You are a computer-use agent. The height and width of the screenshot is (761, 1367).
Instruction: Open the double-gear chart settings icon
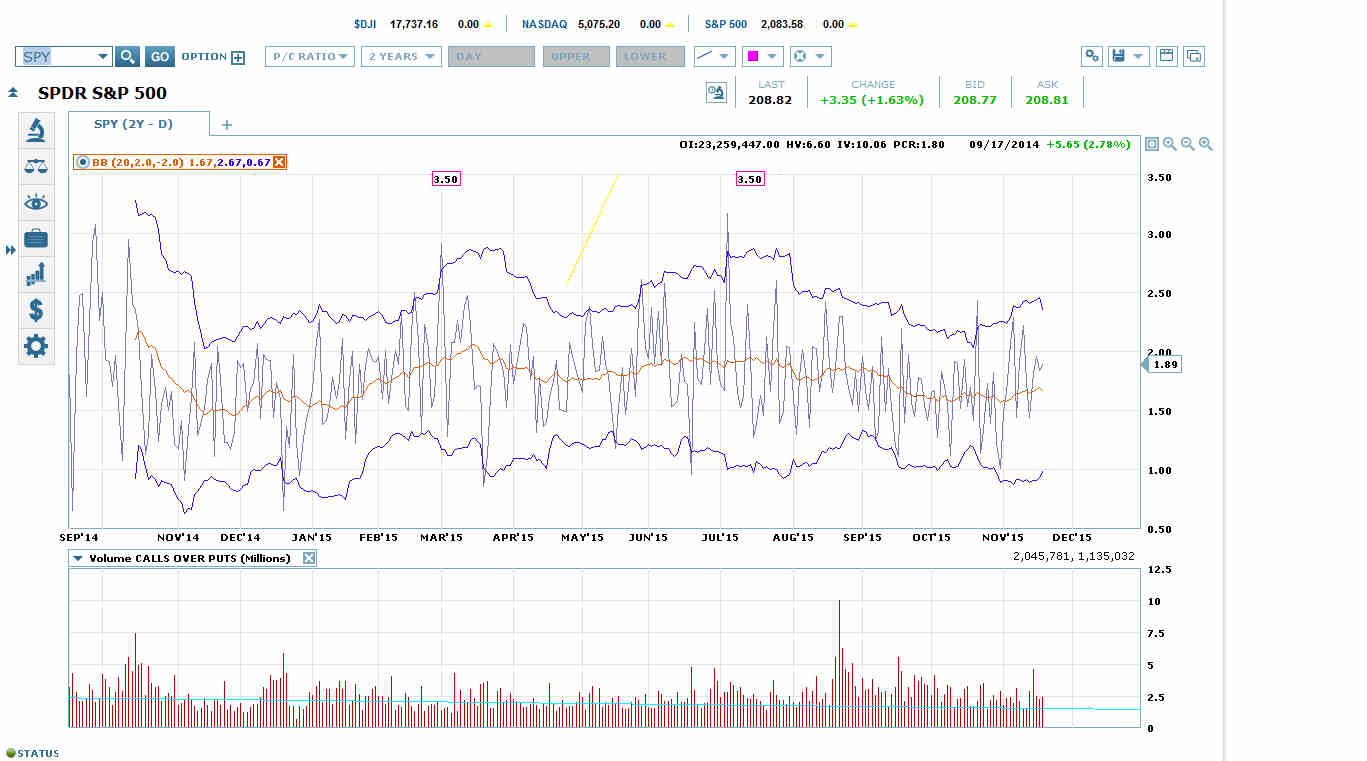1092,57
